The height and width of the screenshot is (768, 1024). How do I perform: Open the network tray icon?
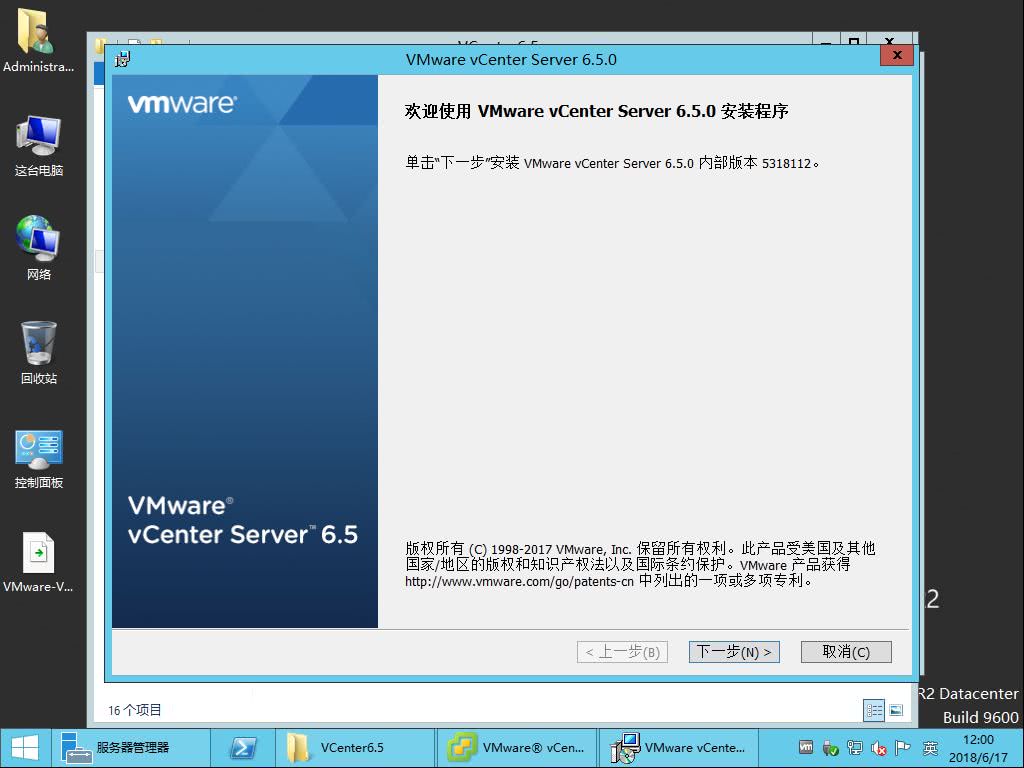(x=854, y=748)
